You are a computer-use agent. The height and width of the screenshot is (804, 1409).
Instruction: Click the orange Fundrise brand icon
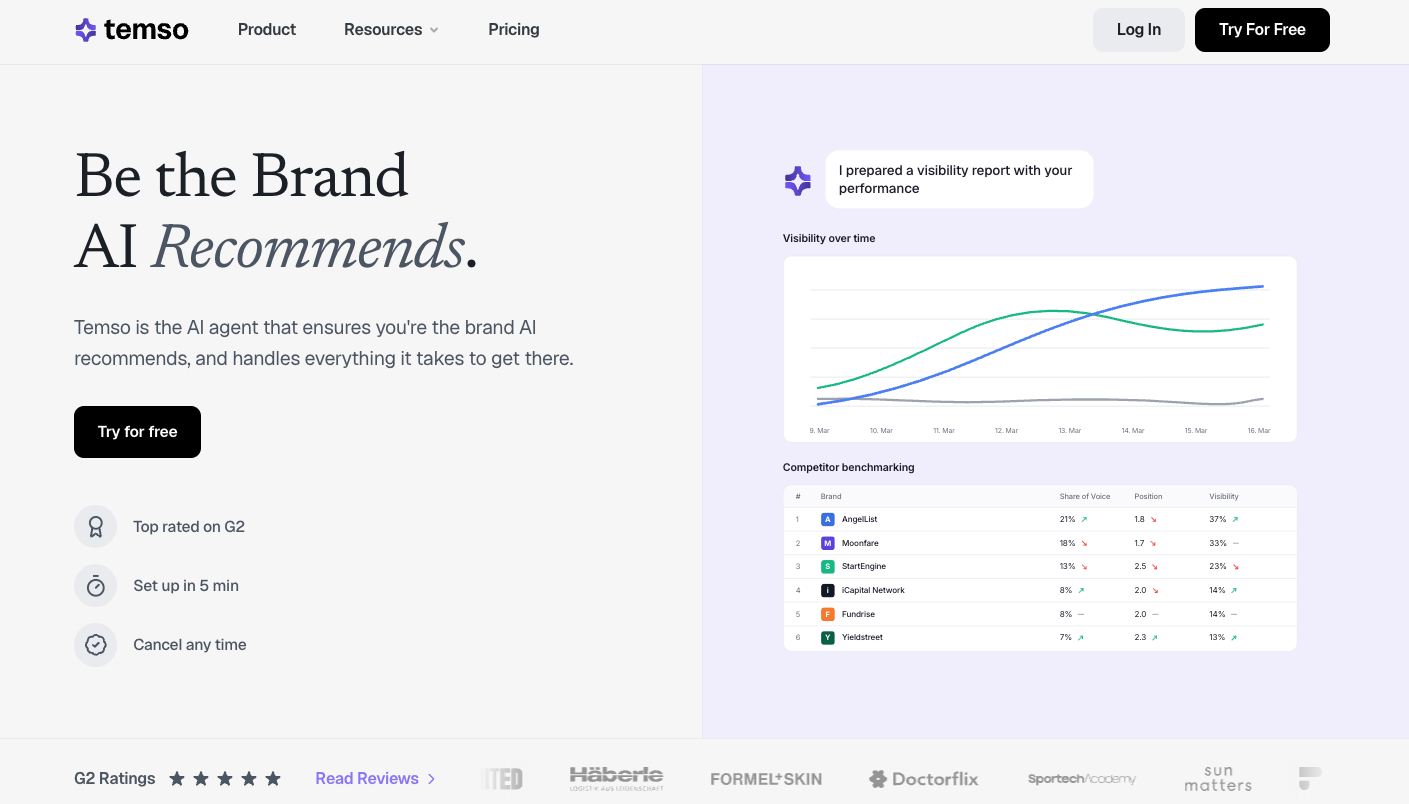pyautogui.click(x=827, y=614)
